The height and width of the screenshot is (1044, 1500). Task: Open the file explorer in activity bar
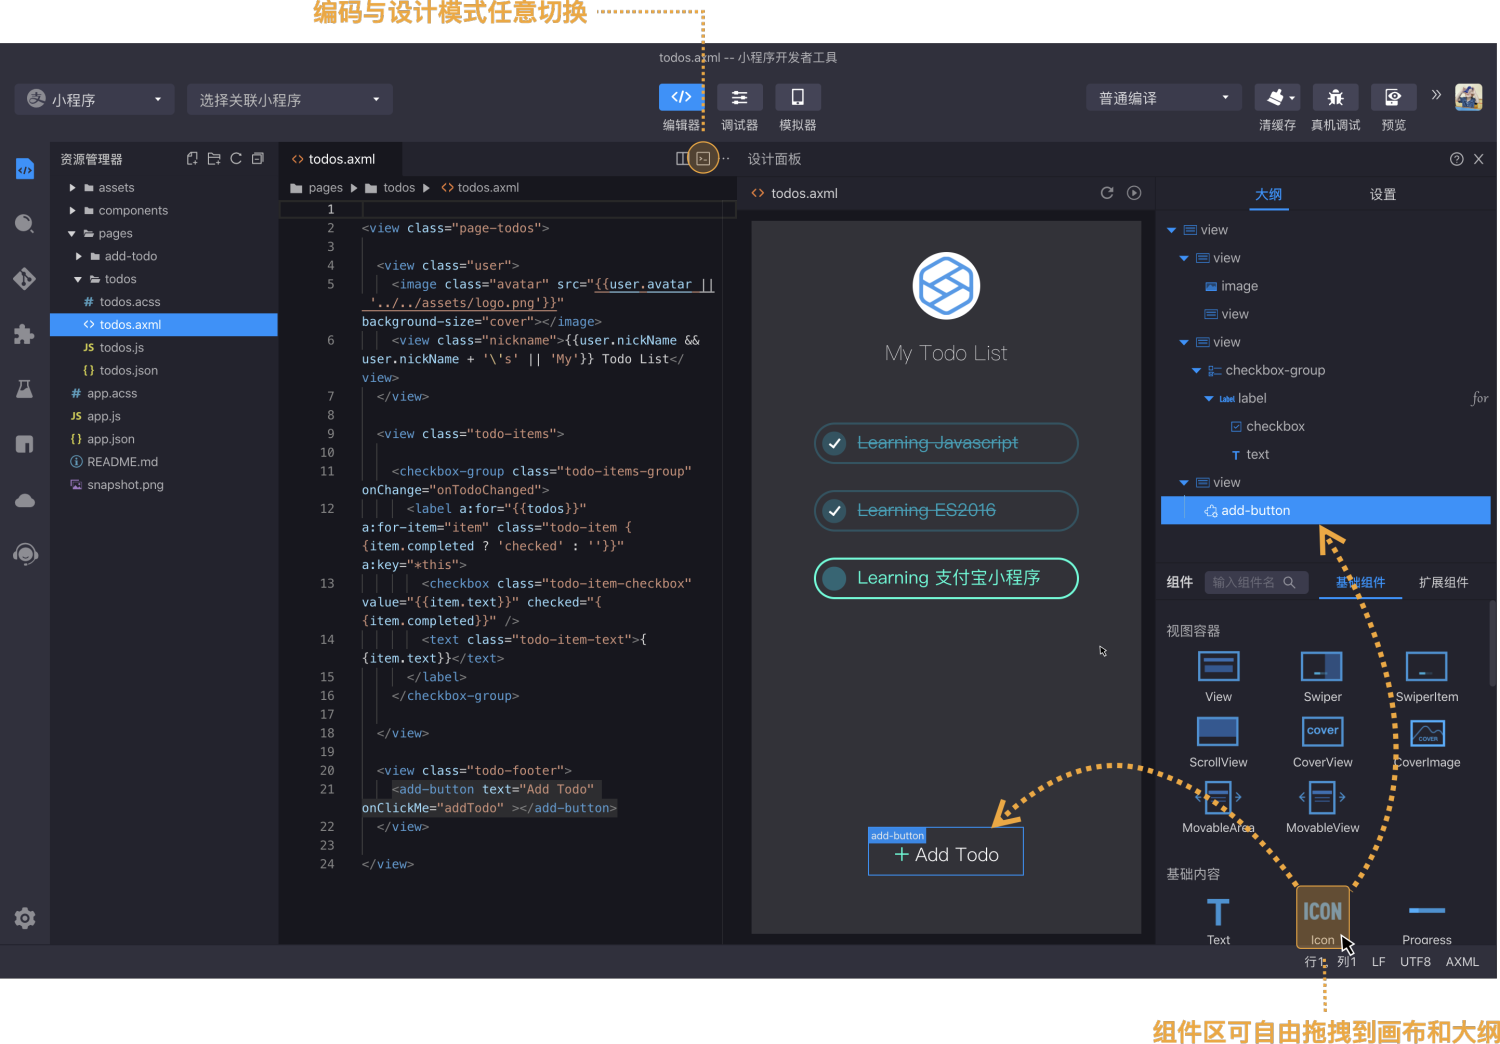[x=25, y=169]
